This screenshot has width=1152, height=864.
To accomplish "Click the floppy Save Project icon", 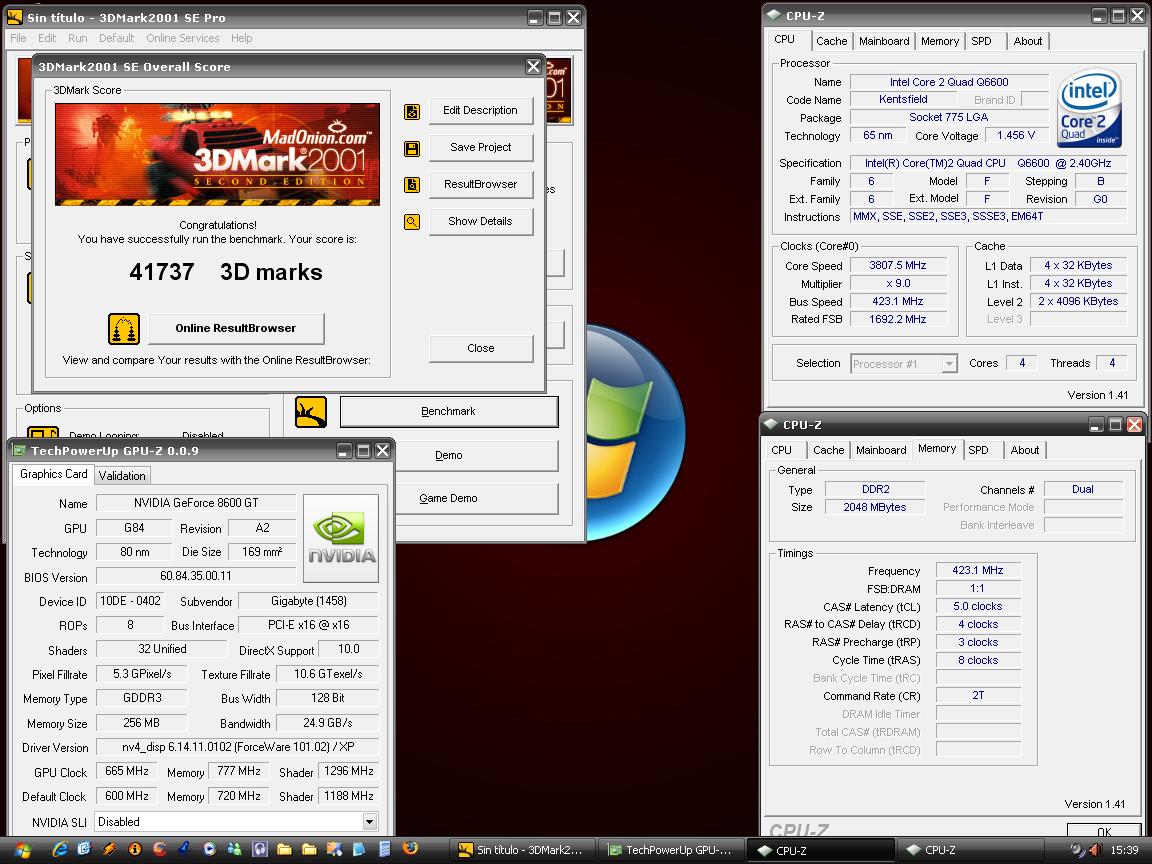I will click(412, 149).
